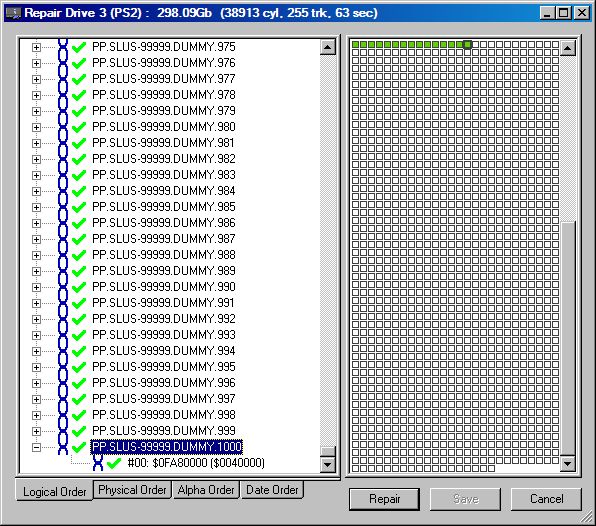Click chain link icon of DUMMY.988
The image size is (596, 526).
pos(63,255)
